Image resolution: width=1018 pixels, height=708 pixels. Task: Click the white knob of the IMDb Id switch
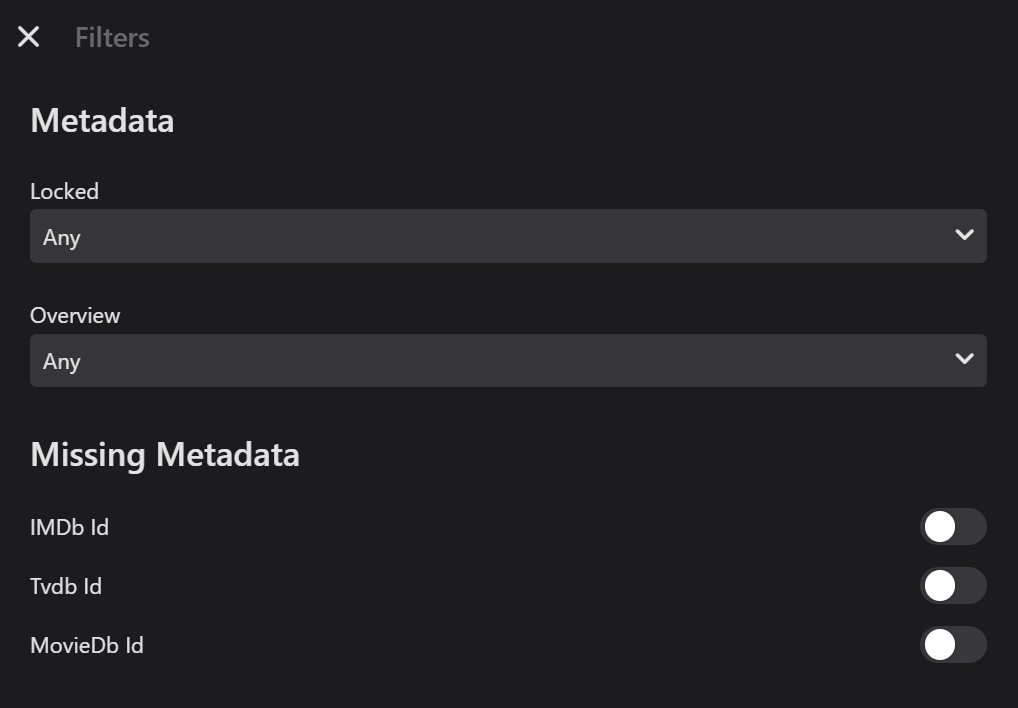[x=940, y=527]
